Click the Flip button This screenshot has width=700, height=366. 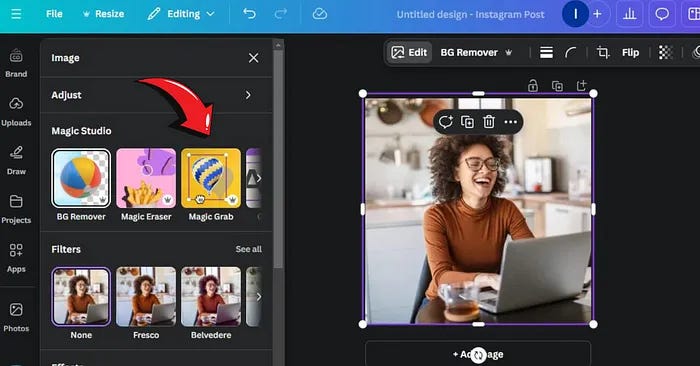pyautogui.click(x=630, y=52)
